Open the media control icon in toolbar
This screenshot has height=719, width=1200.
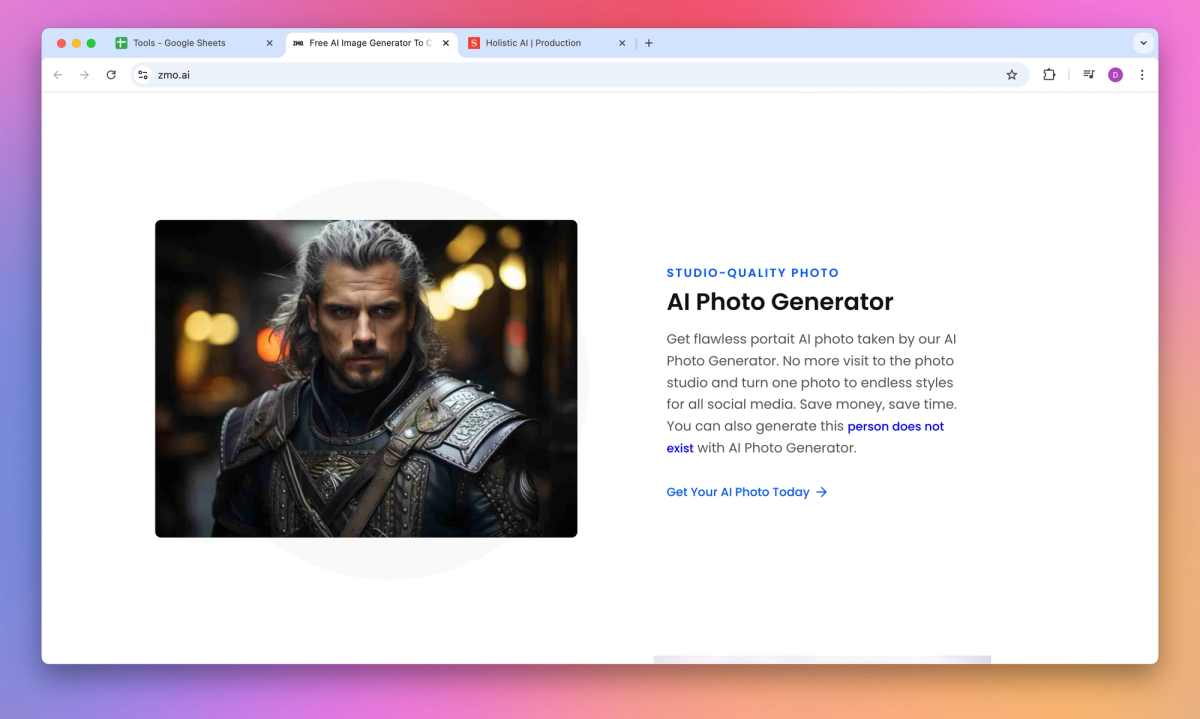1089,75
